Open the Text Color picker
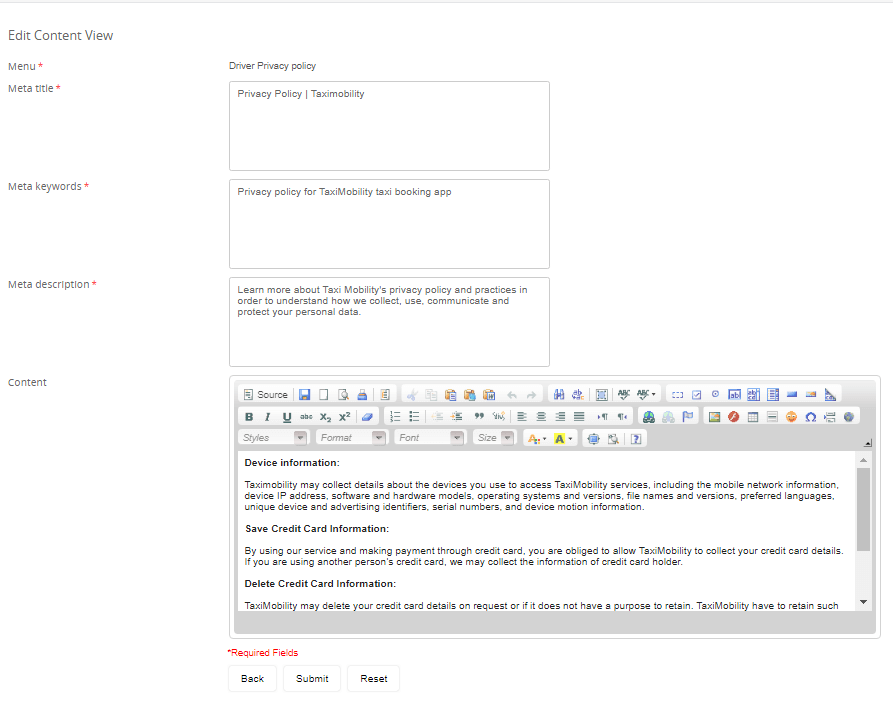The width and height of the screenshot is (893, 706). 536,438
